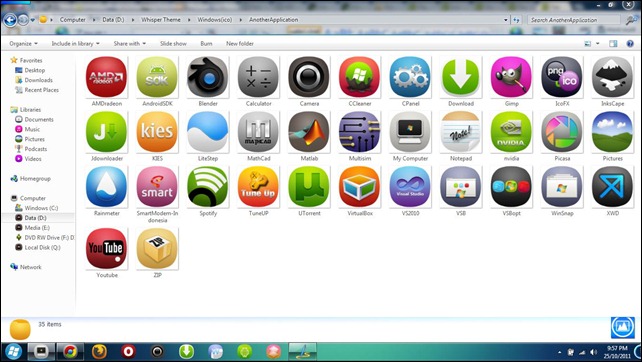The image size is (642, 362).
Task: Select the WinSnap icon file
Action: pos(562,187)
